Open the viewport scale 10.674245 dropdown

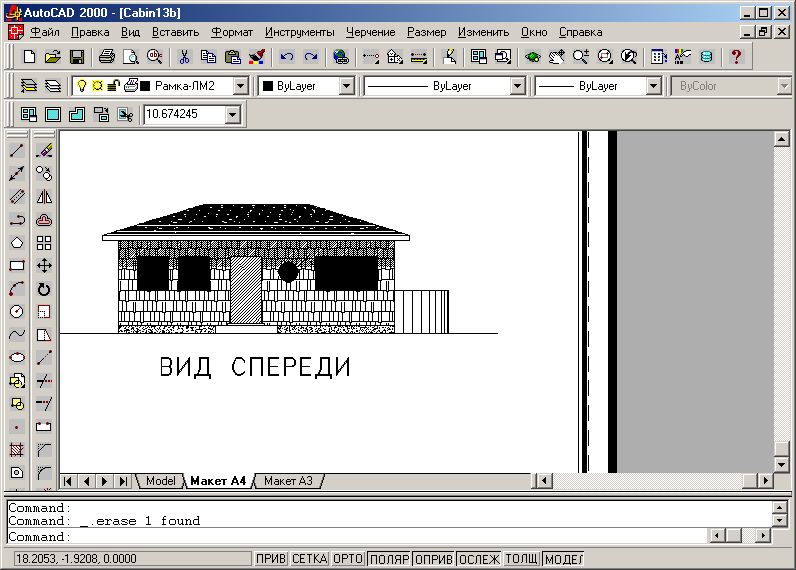[x=233, y=114]
